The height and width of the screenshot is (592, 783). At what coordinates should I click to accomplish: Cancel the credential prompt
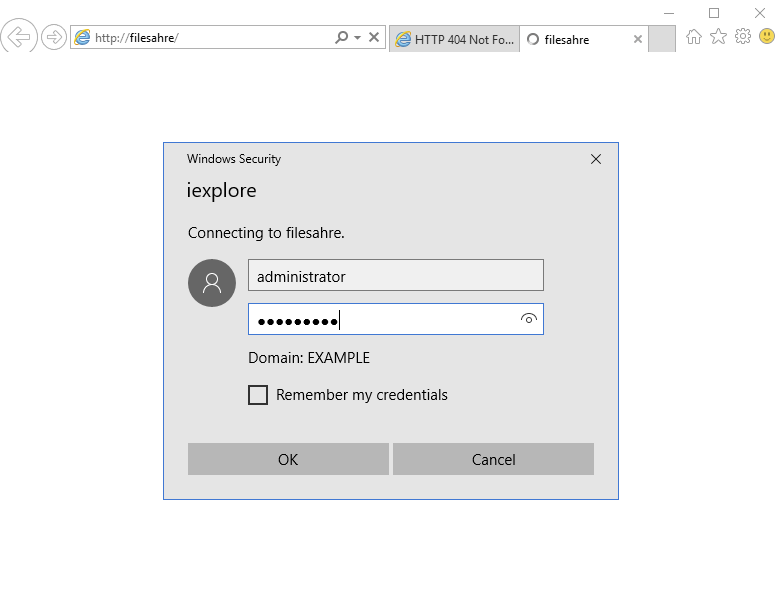click(x=493, y=459)
